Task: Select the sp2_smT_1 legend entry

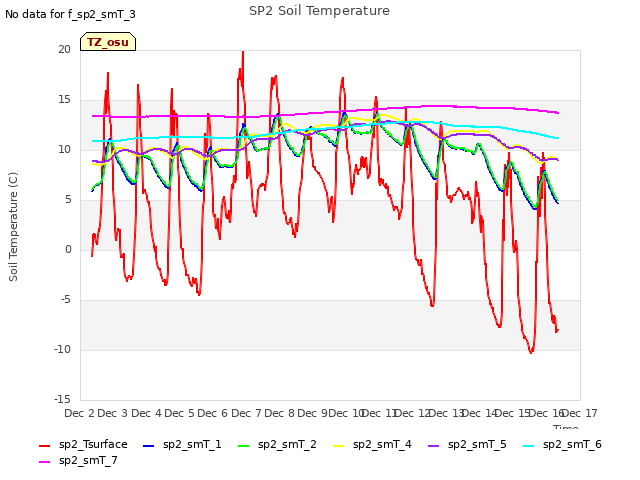Action: 182,444
